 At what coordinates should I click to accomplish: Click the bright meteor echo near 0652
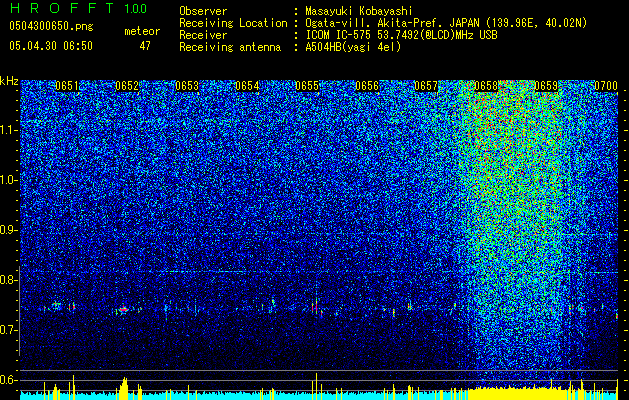pos(124,309)
